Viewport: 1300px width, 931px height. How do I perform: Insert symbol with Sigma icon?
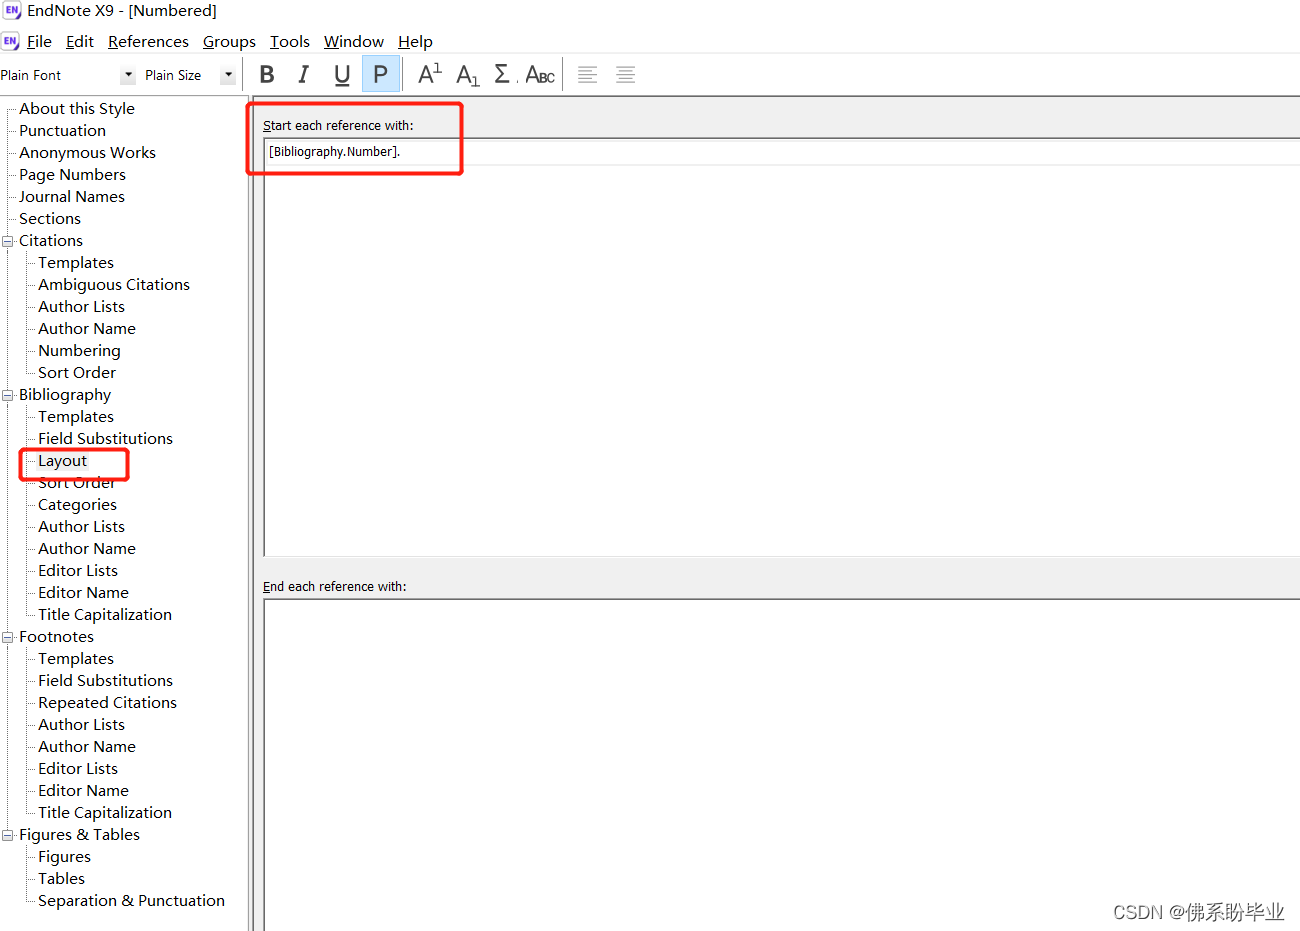(503, 74)
